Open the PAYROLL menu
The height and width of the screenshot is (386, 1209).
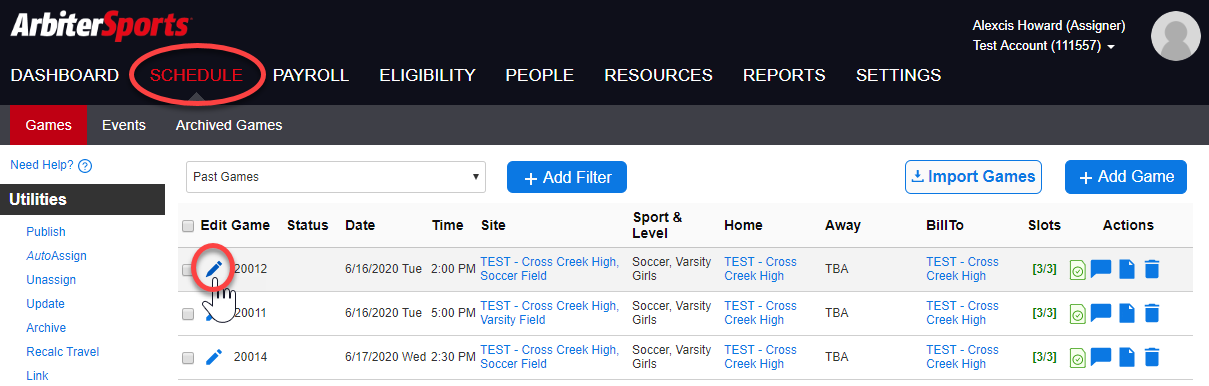pyautogui.click(x=311, y=75)
